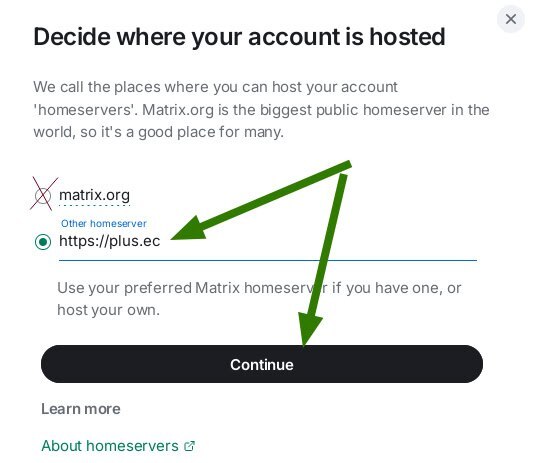Click the external link icon beside About homeservers
The width and height of the screenshot is (533, 463).
click(189, 446)
